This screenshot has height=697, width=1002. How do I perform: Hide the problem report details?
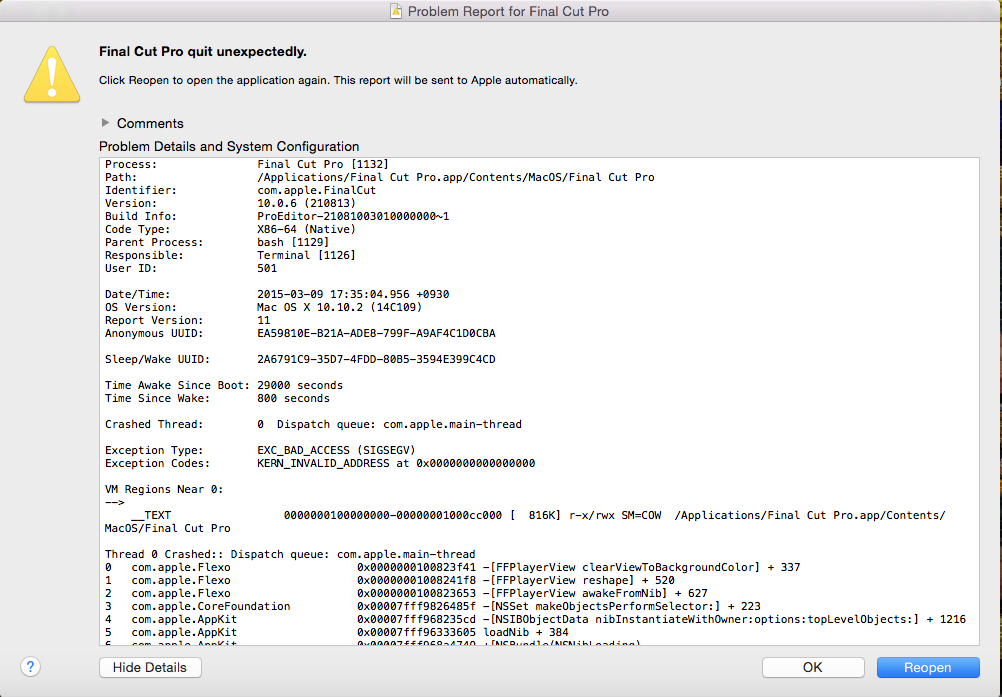[x=150, y=667]
